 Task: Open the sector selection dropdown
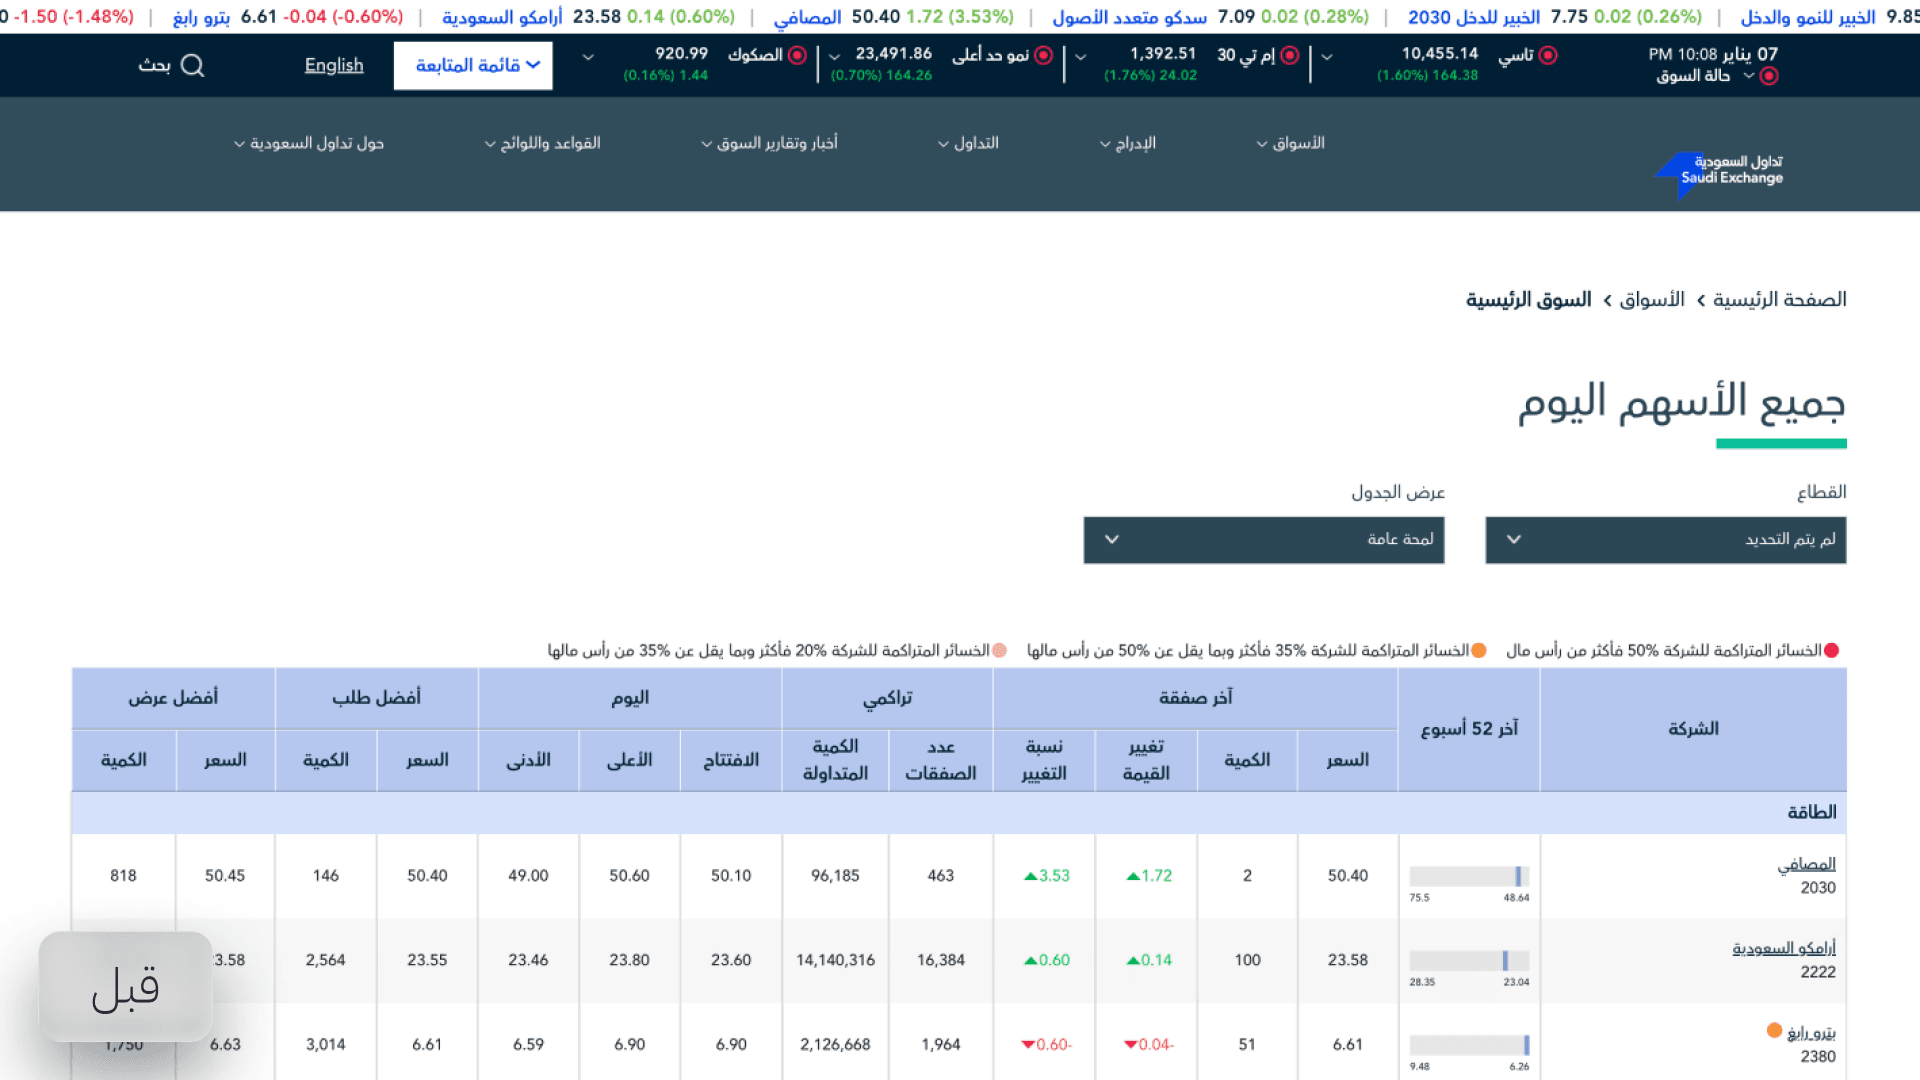[1665, 540]
